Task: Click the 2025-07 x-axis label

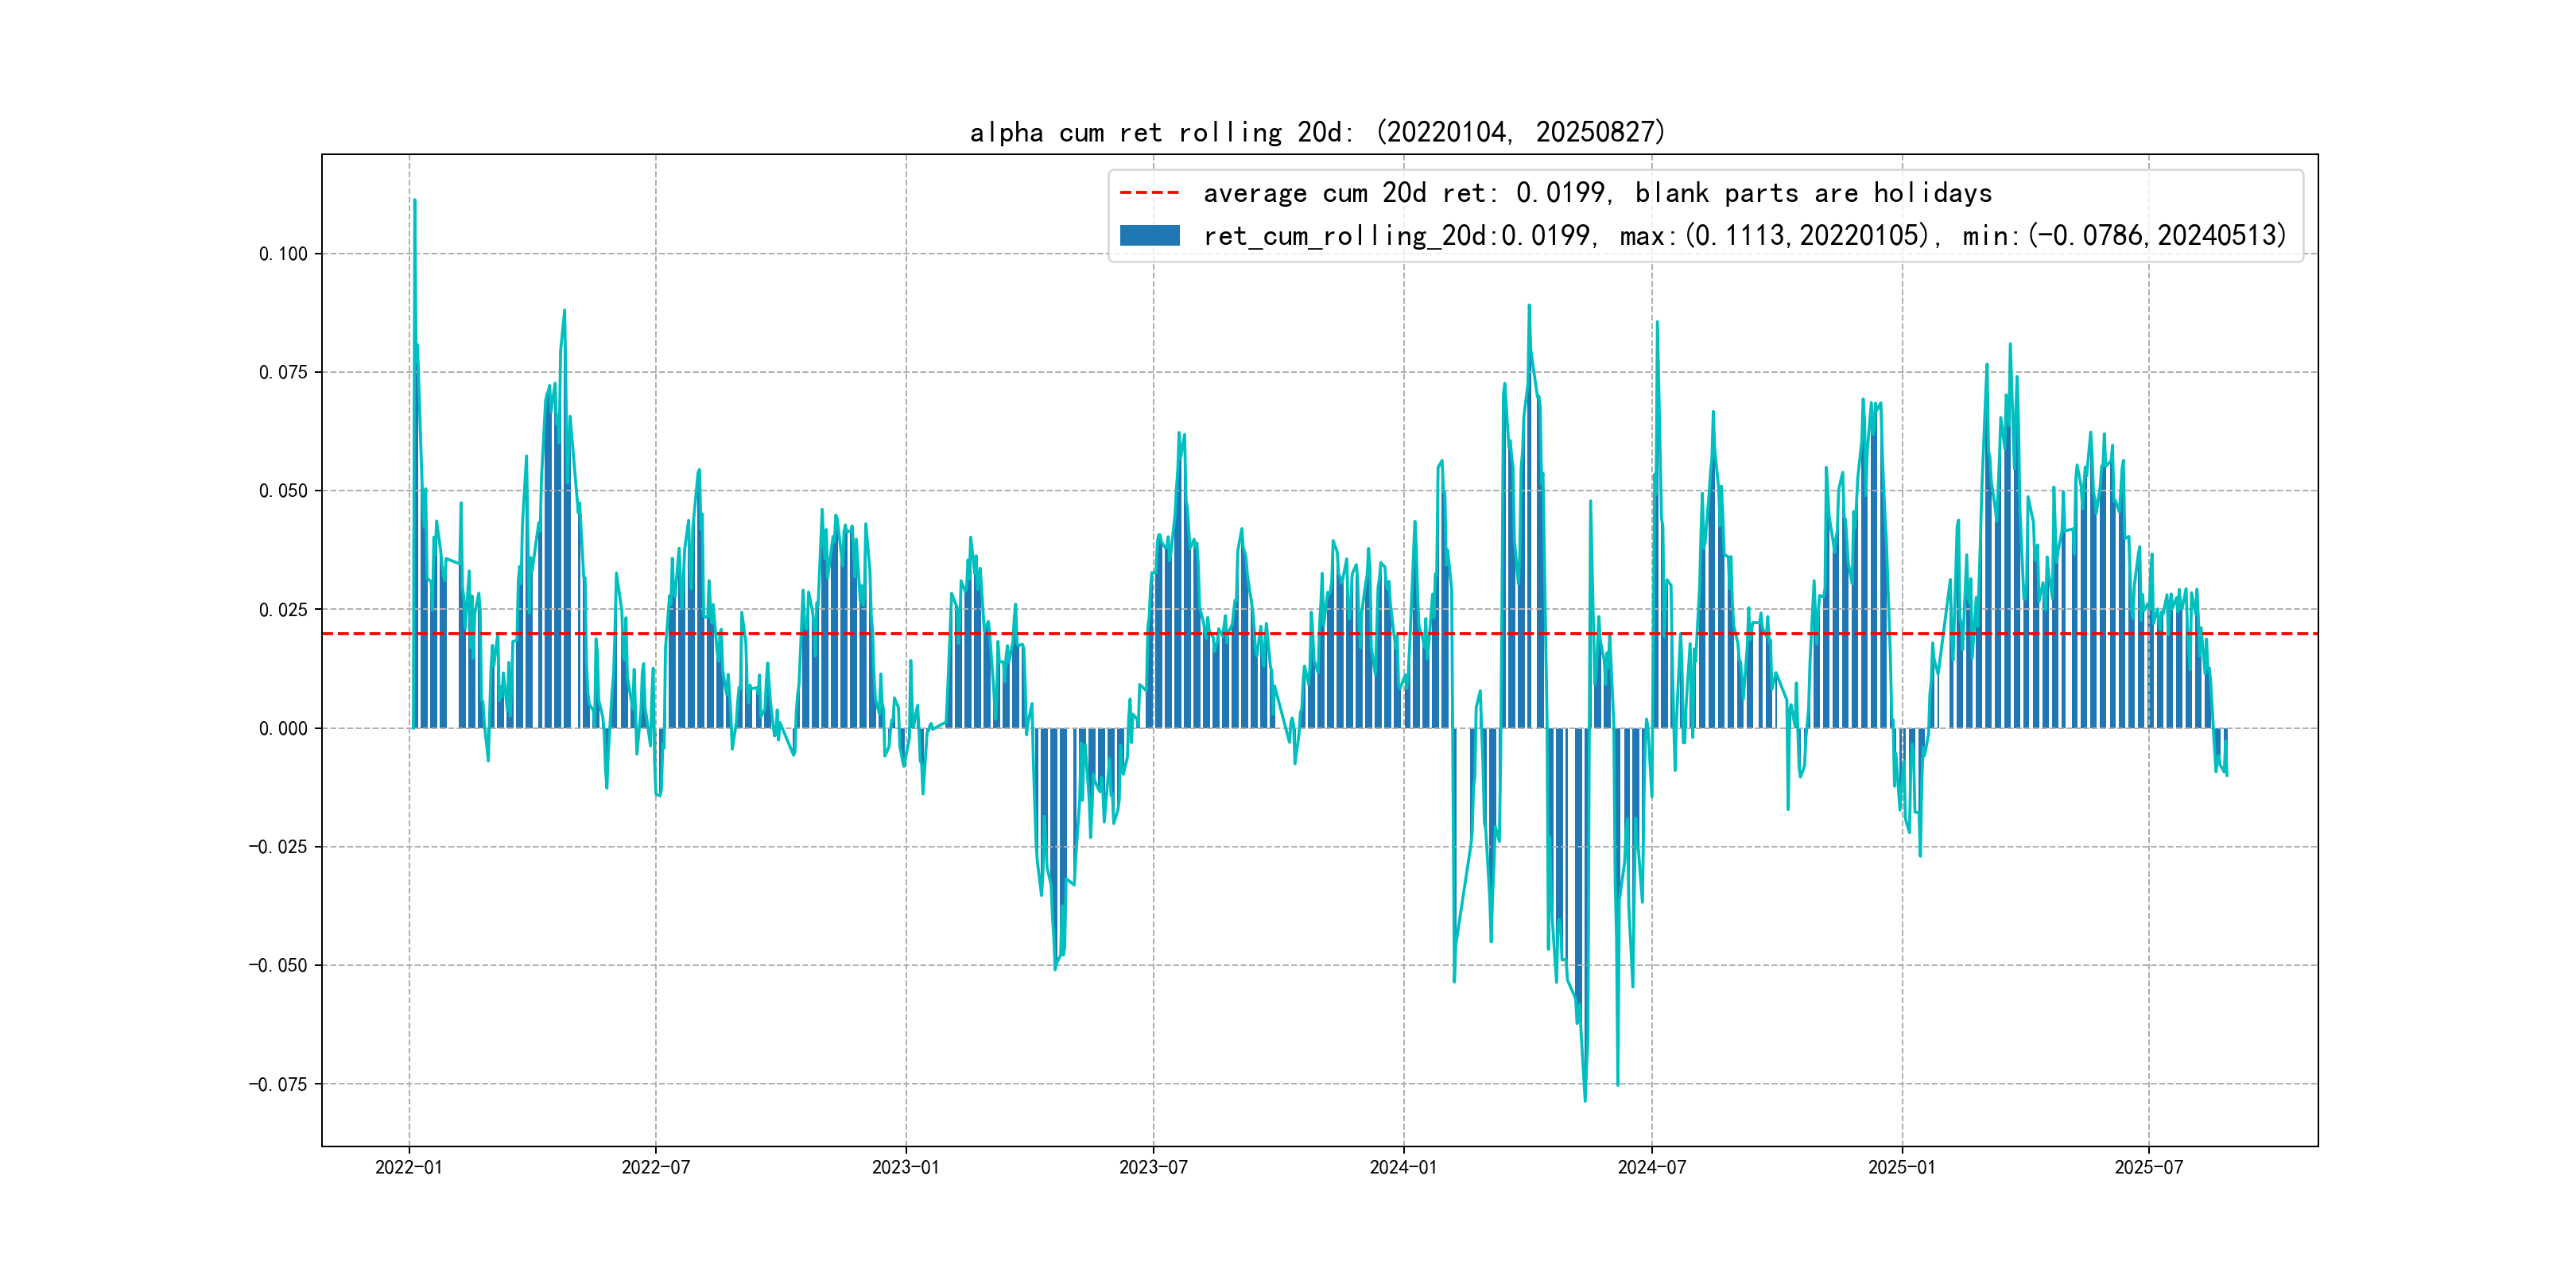Action: (2148, 1167)
